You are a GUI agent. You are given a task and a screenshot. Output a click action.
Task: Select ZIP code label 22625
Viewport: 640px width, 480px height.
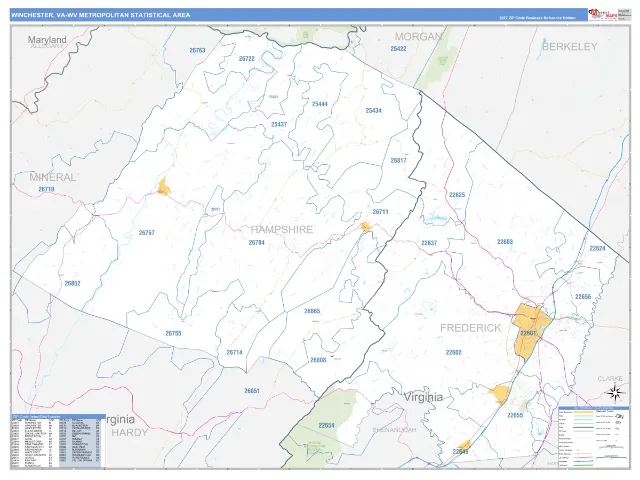[x=457, y=195]
